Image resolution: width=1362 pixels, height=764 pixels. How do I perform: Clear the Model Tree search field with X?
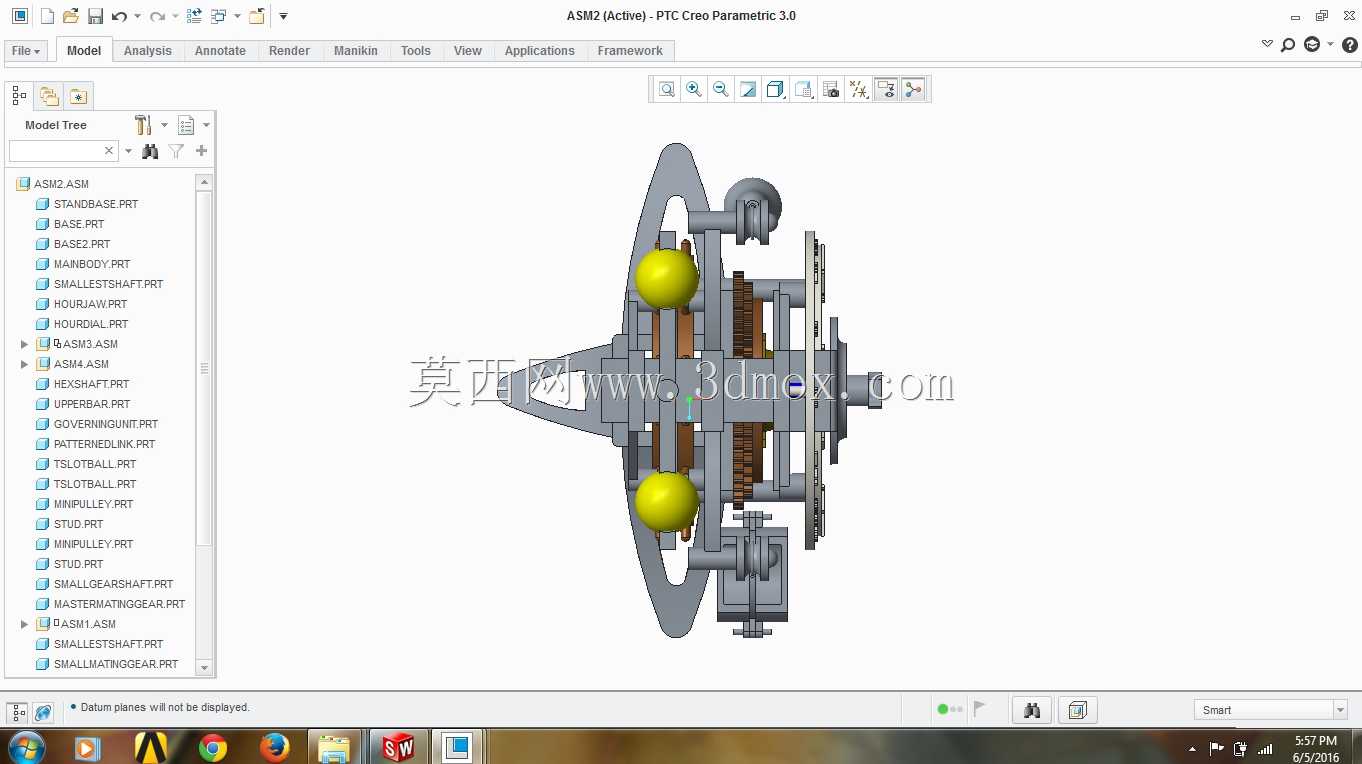pyautogui.click(x=109, y=151)
